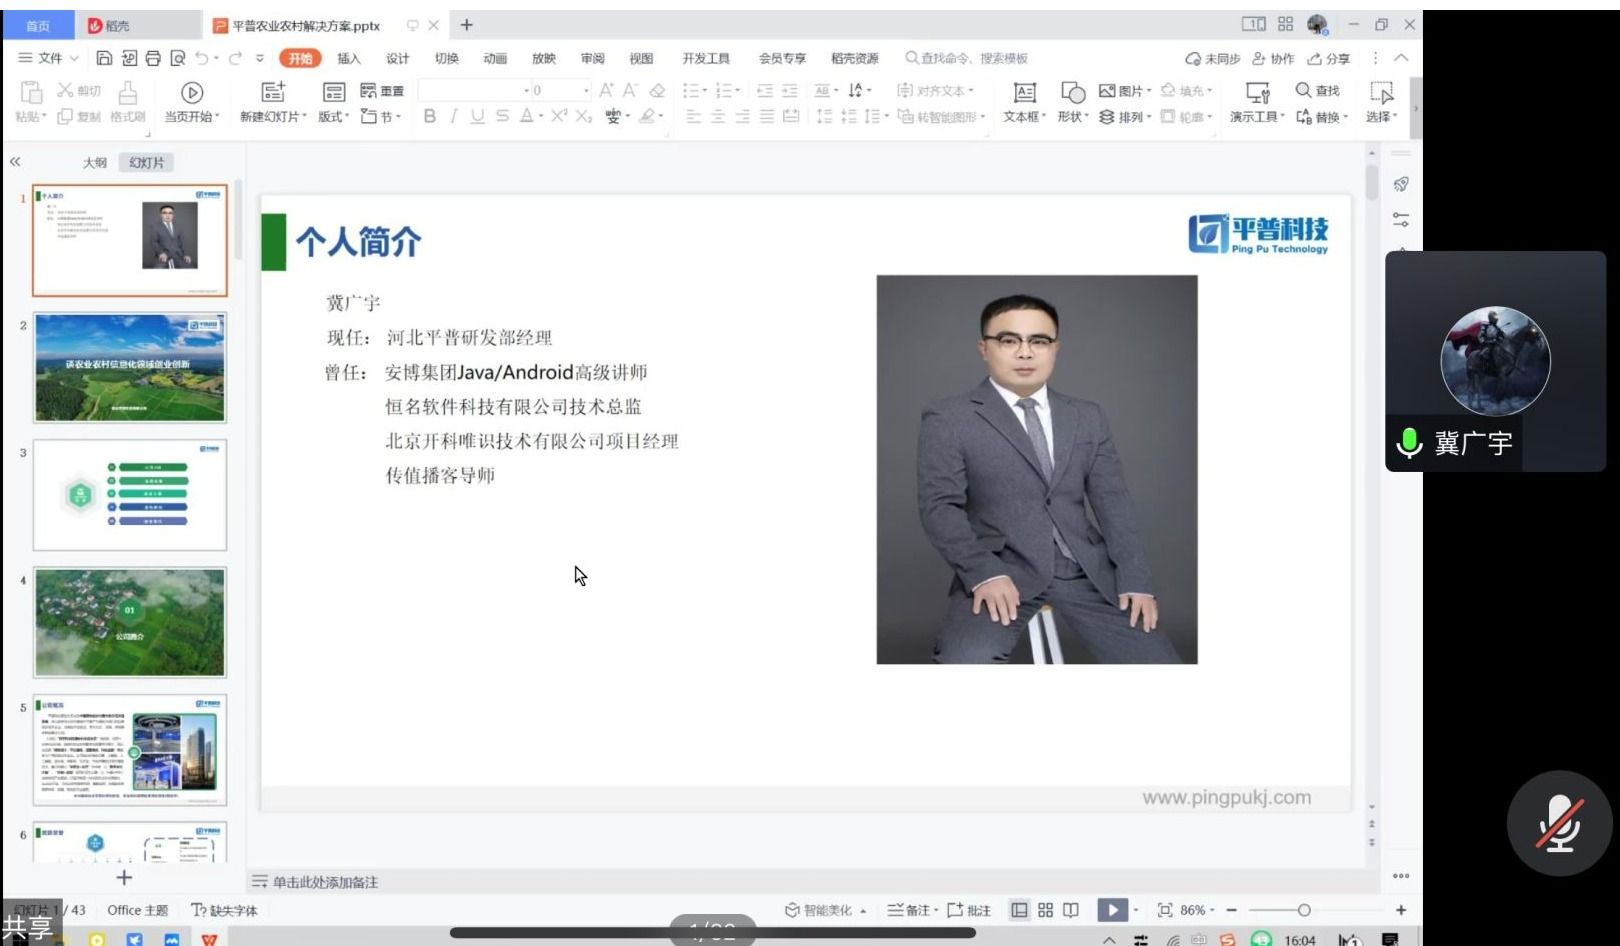Screen dimensions: 1620x946
Task: Insert a Text Box (文本框)
Action: (1024, 93)
